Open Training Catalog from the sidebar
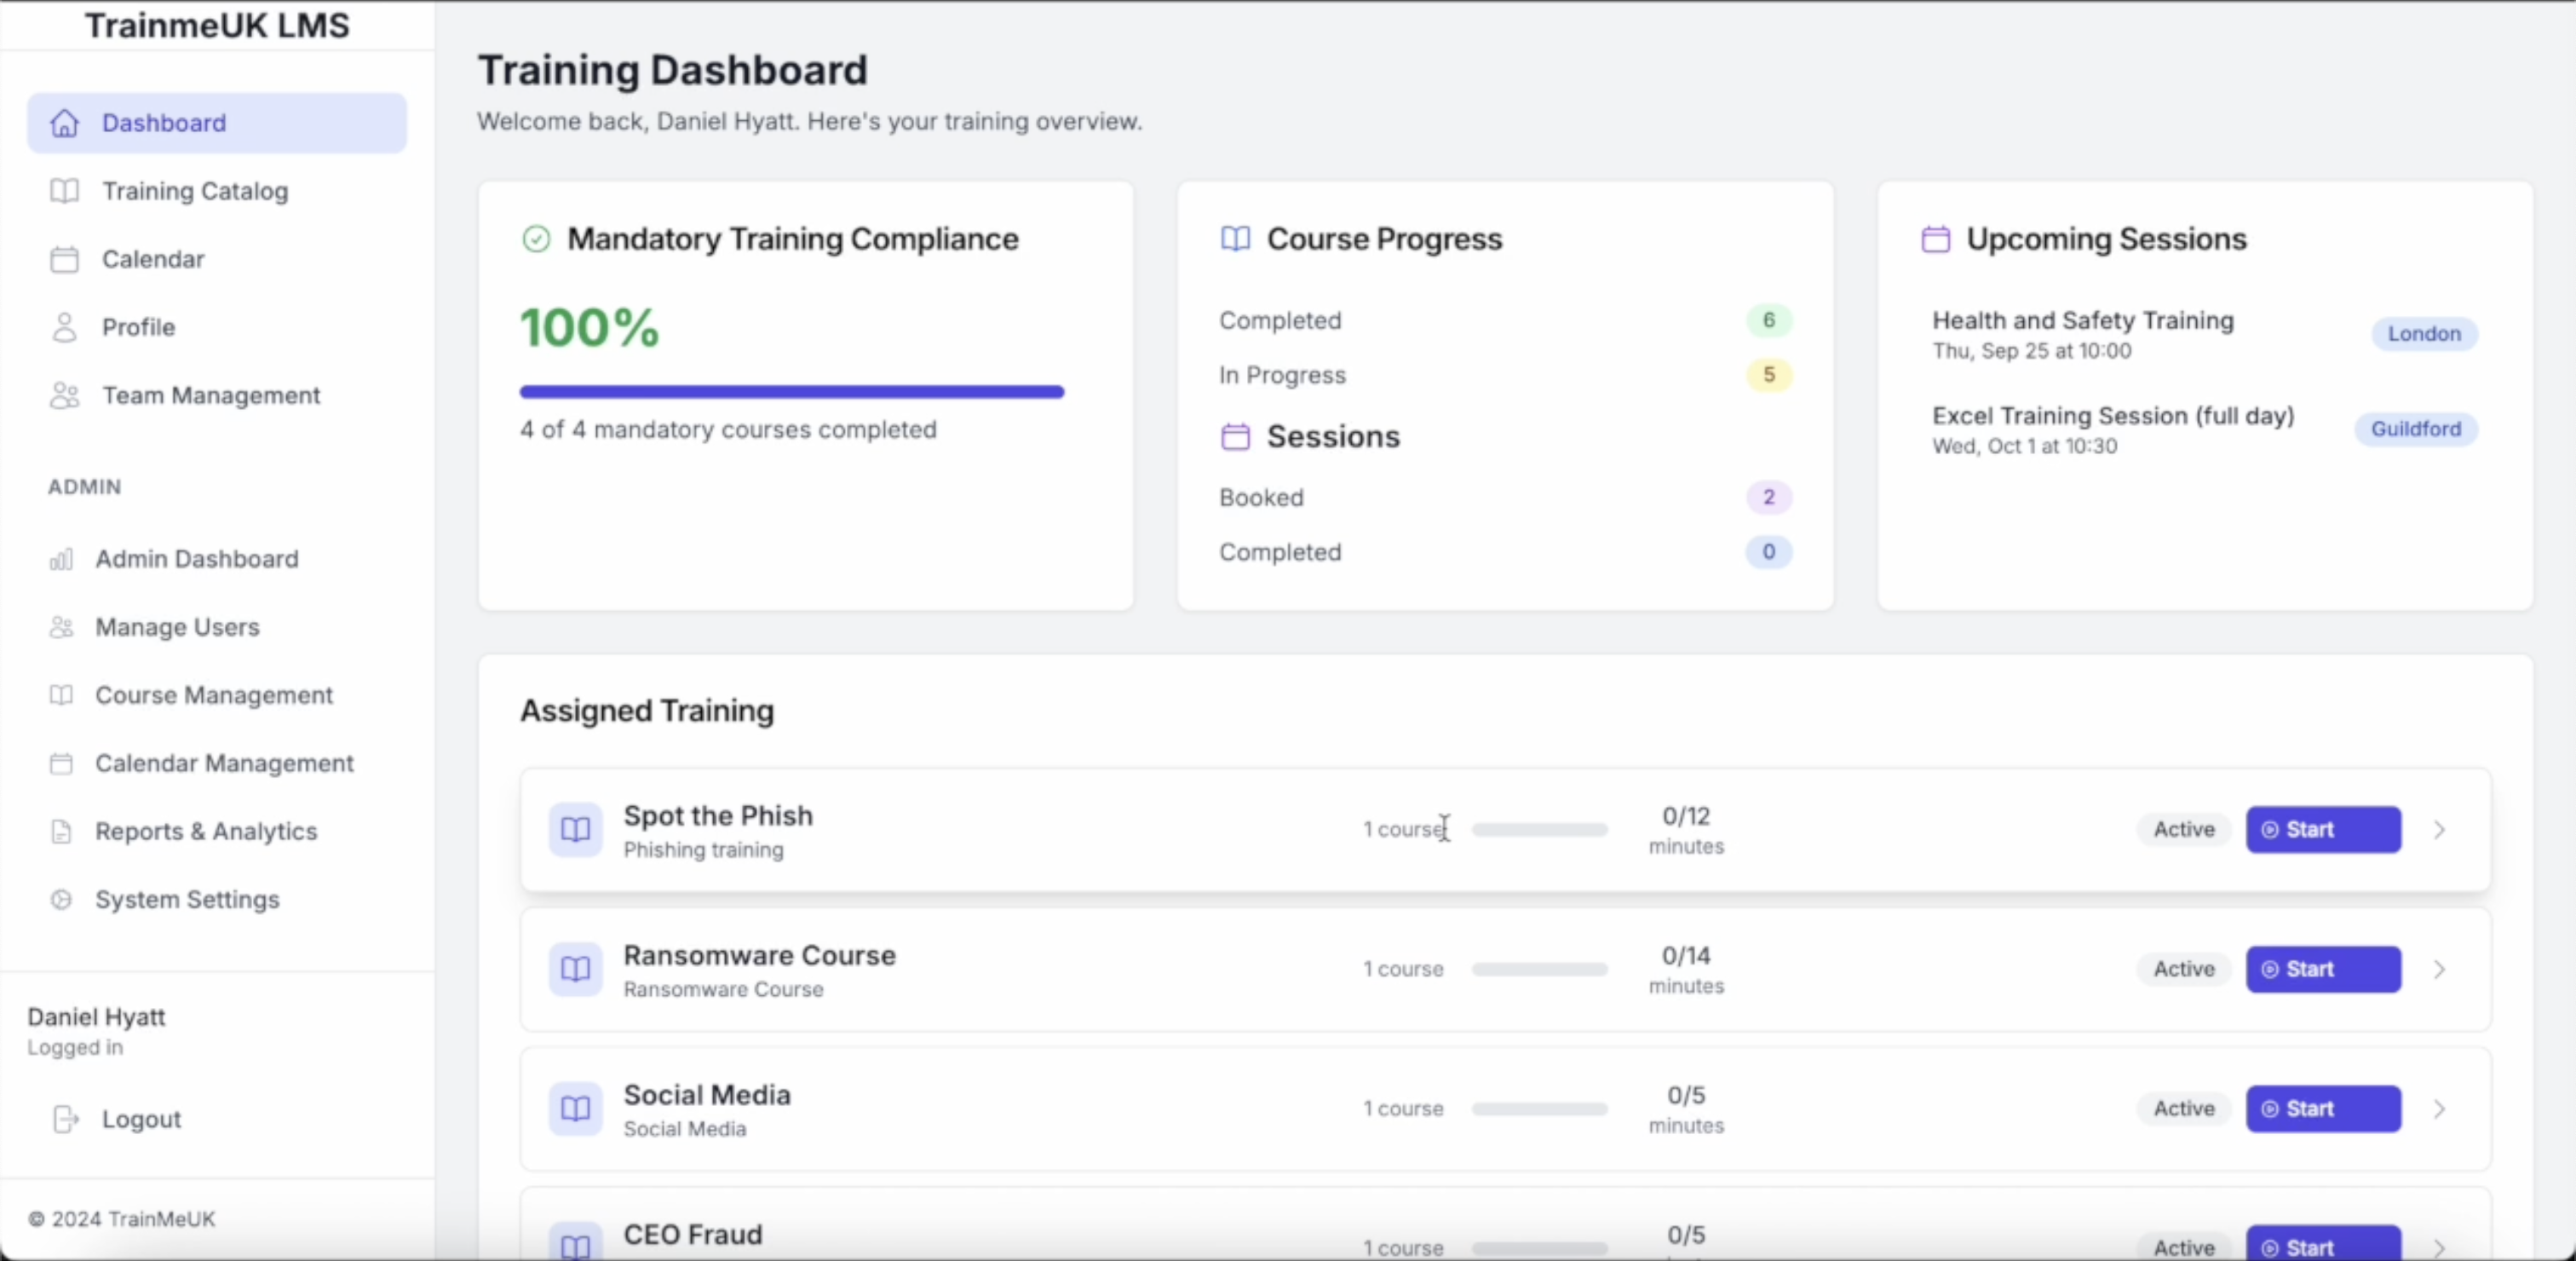This screenshot has height=1261, width=2576. click(x=217, y=191)
